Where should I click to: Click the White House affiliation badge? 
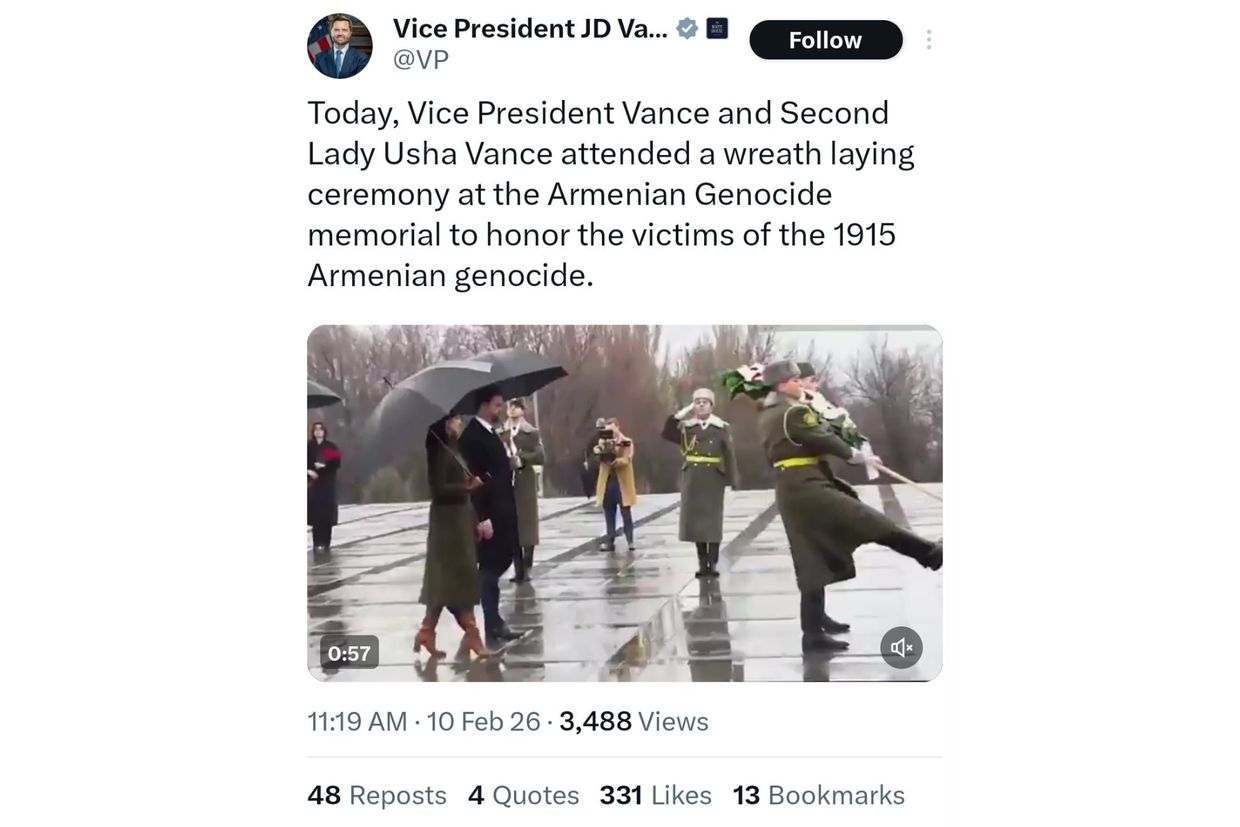(x=717, y=29)
